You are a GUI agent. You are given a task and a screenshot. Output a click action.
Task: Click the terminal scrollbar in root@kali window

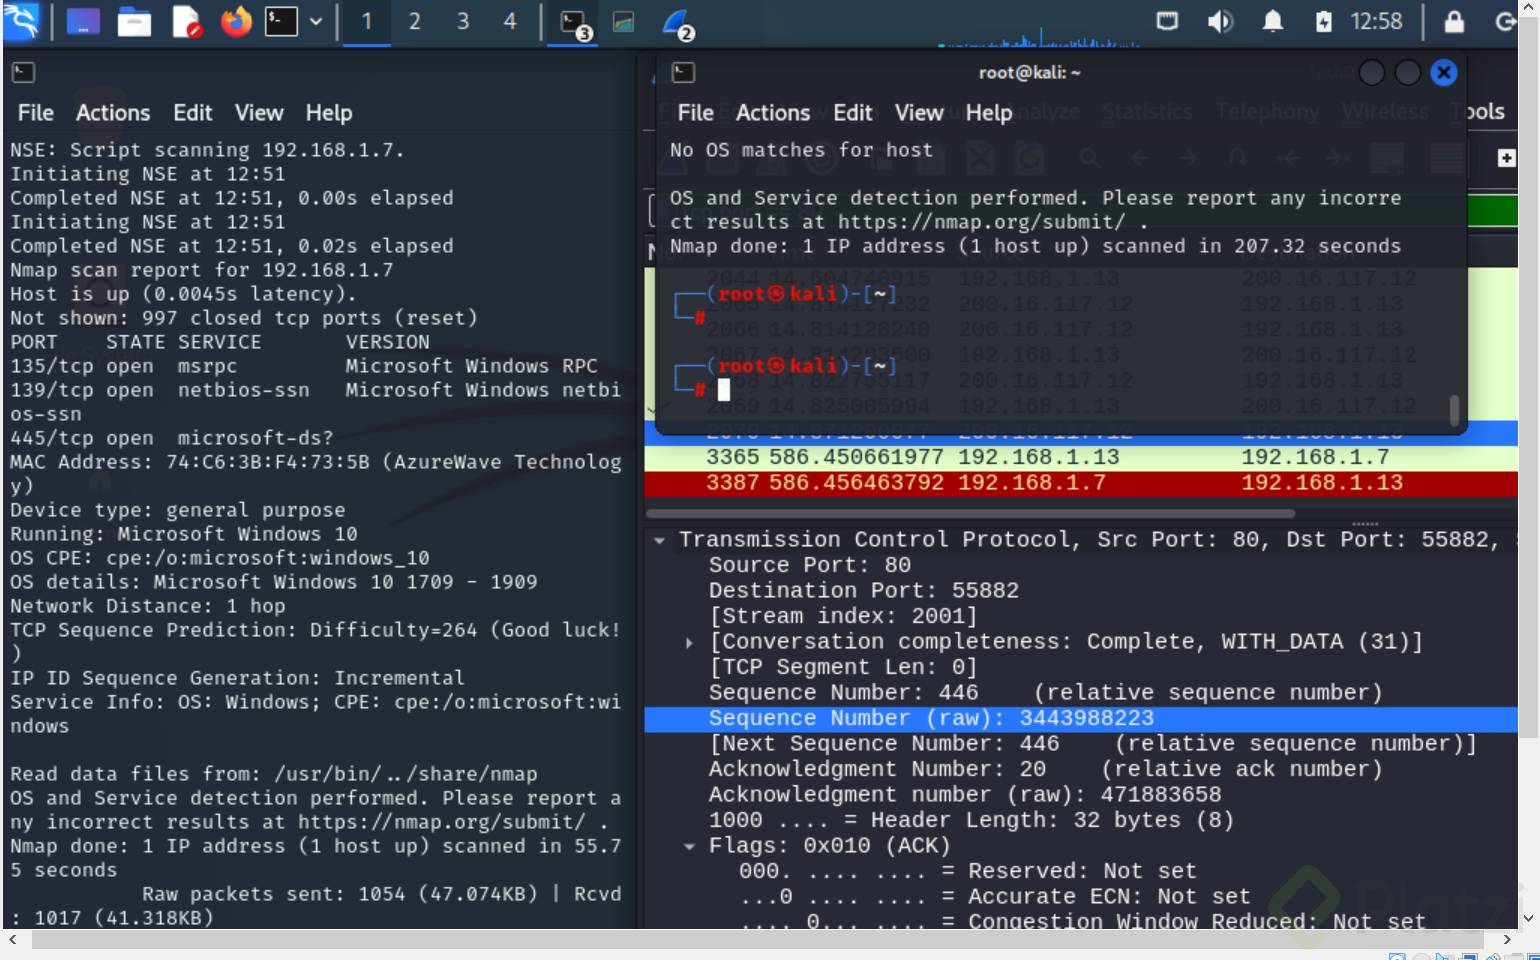point(1454,409)
